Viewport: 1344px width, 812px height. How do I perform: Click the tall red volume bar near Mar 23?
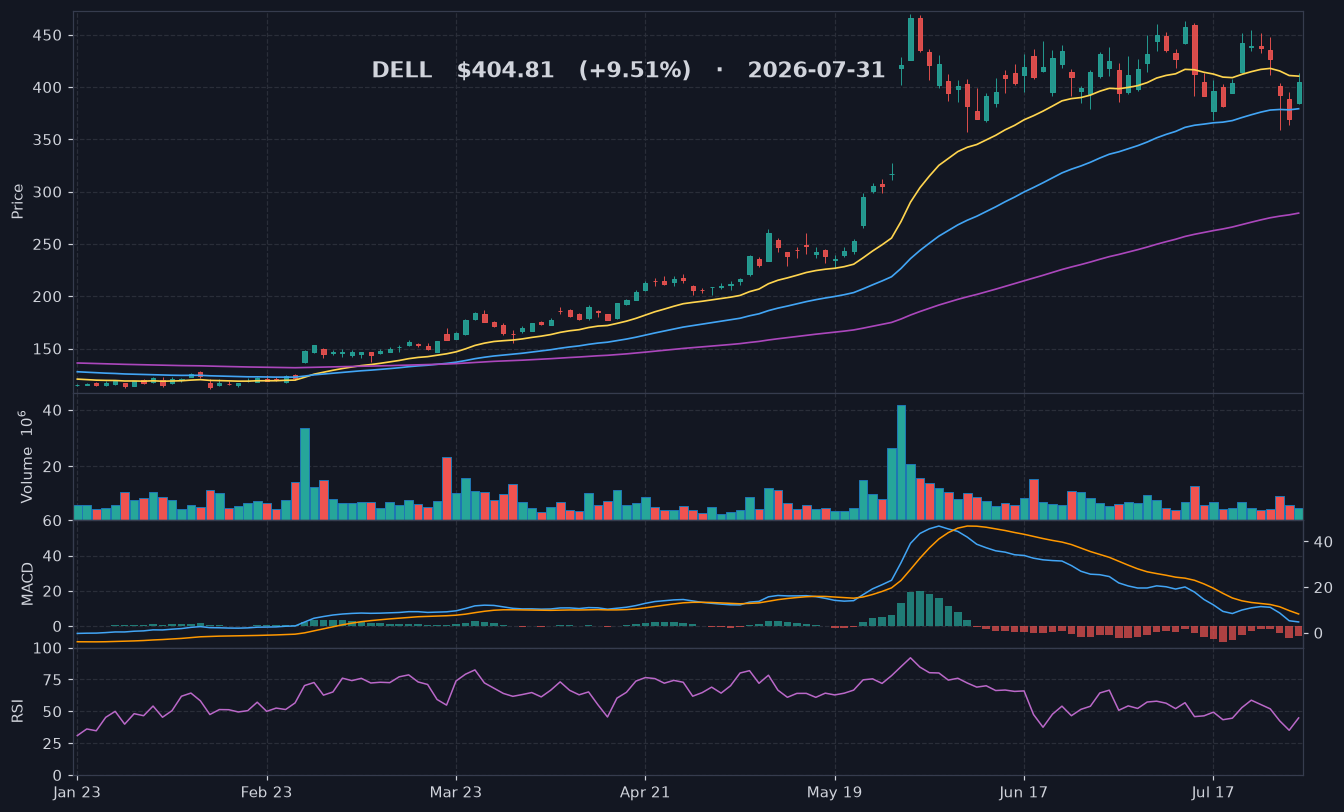(447, 488)
